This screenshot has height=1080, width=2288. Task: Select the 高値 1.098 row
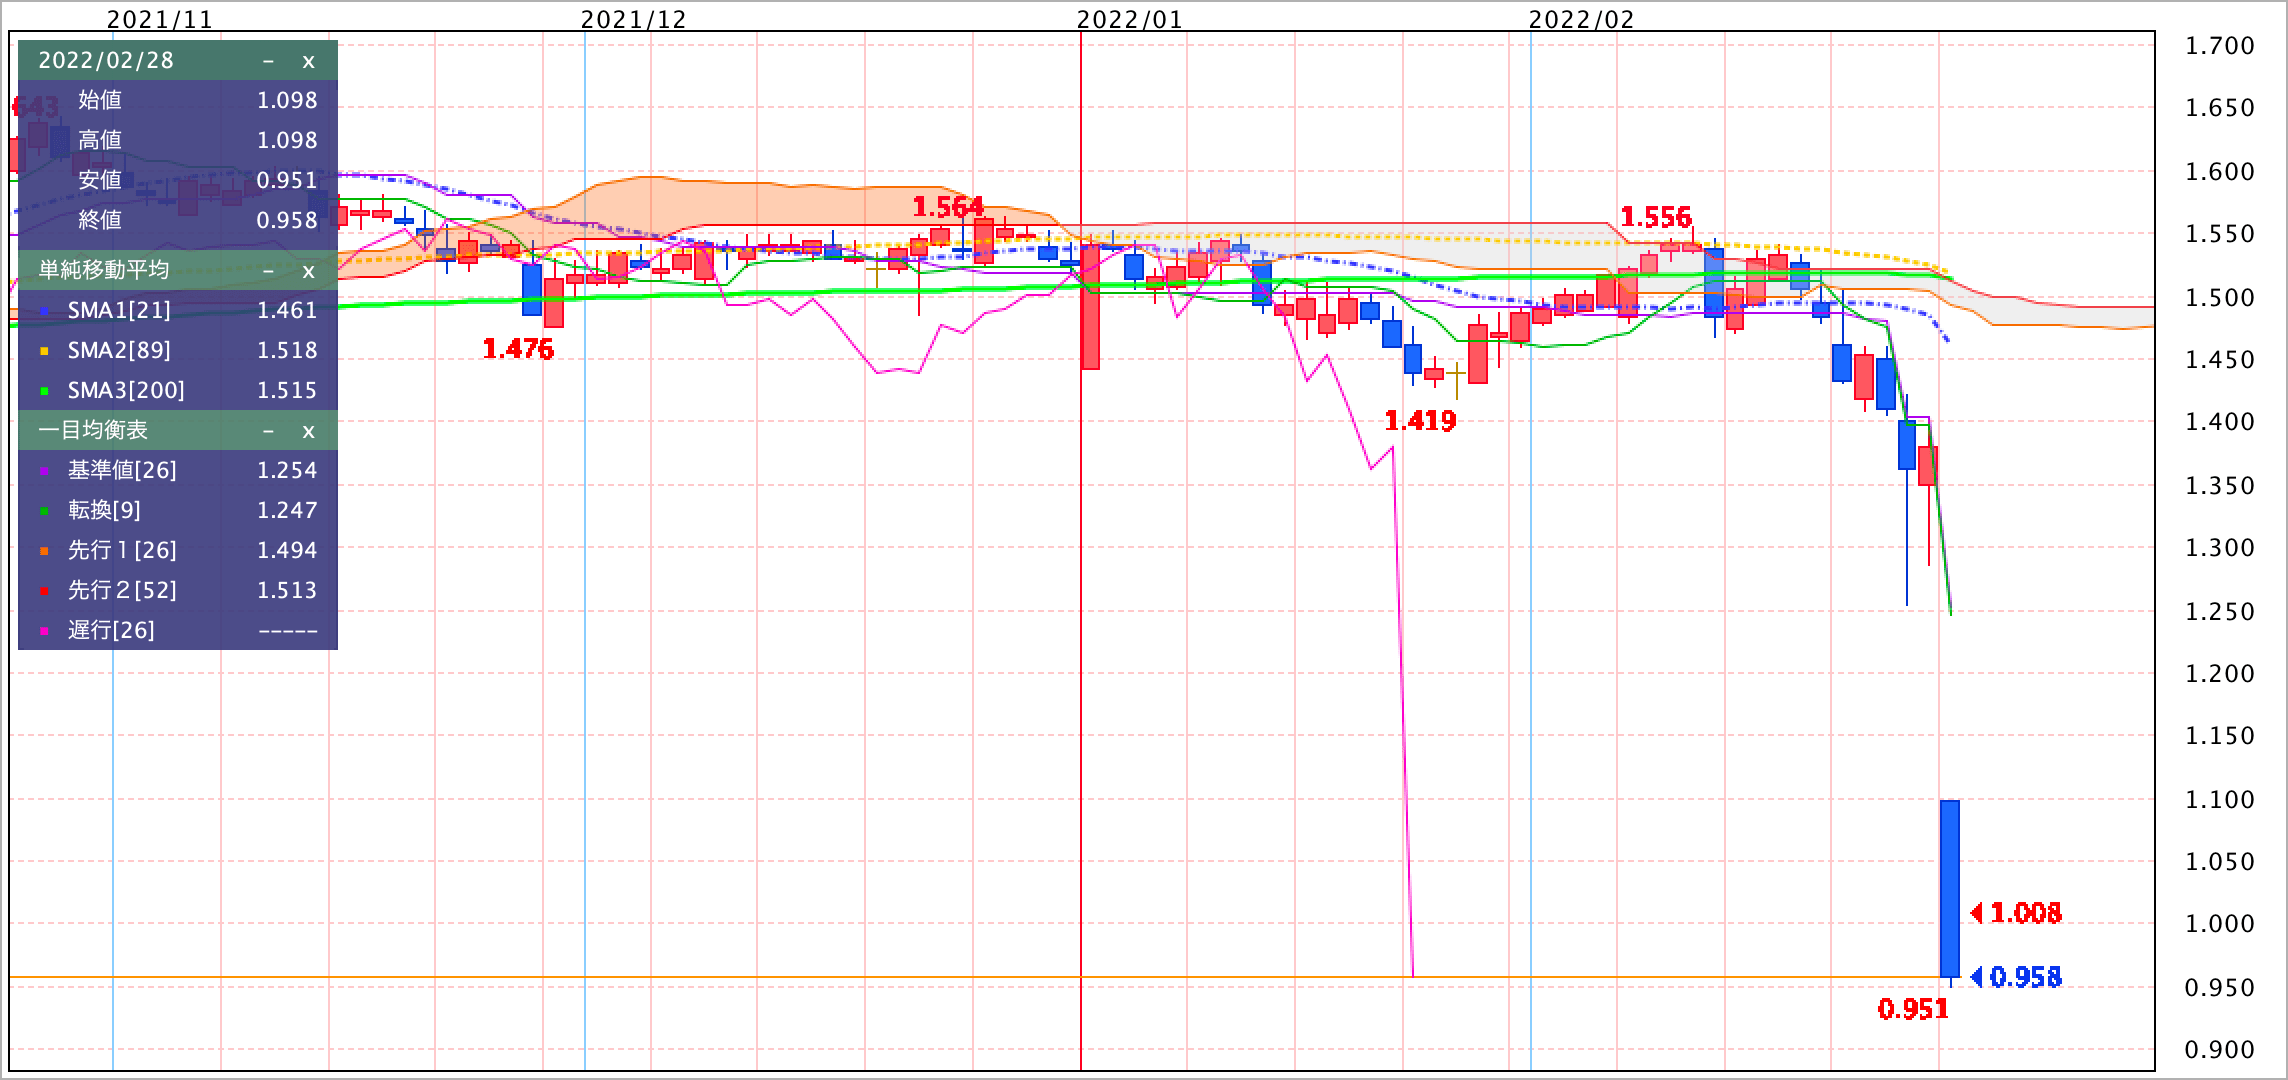(x=178, y=140)
